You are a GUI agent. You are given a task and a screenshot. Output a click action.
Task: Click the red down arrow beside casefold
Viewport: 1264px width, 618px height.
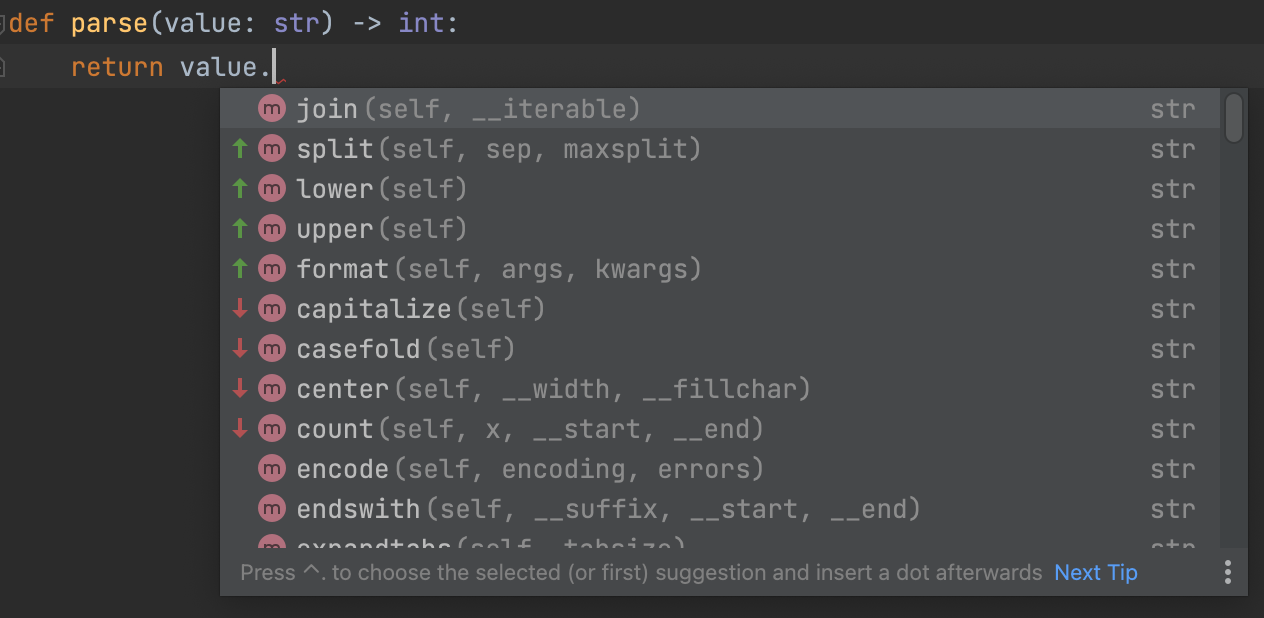[x=239, y=349]
